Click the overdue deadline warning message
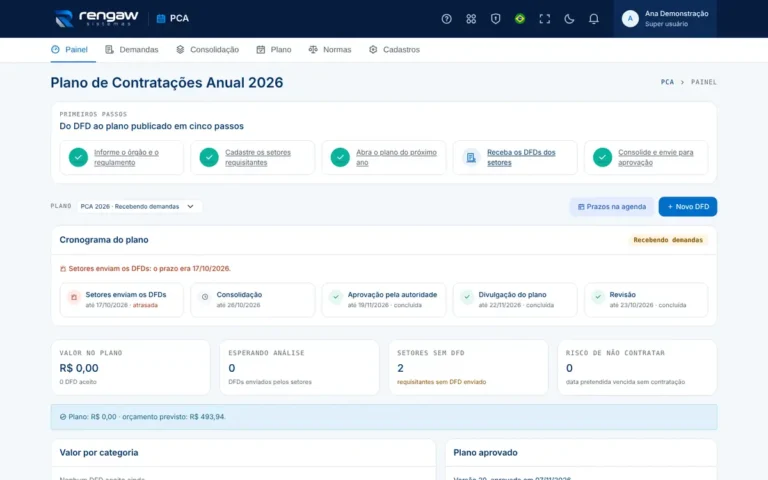This screenshot has height=480, width=768. (145, 268)
